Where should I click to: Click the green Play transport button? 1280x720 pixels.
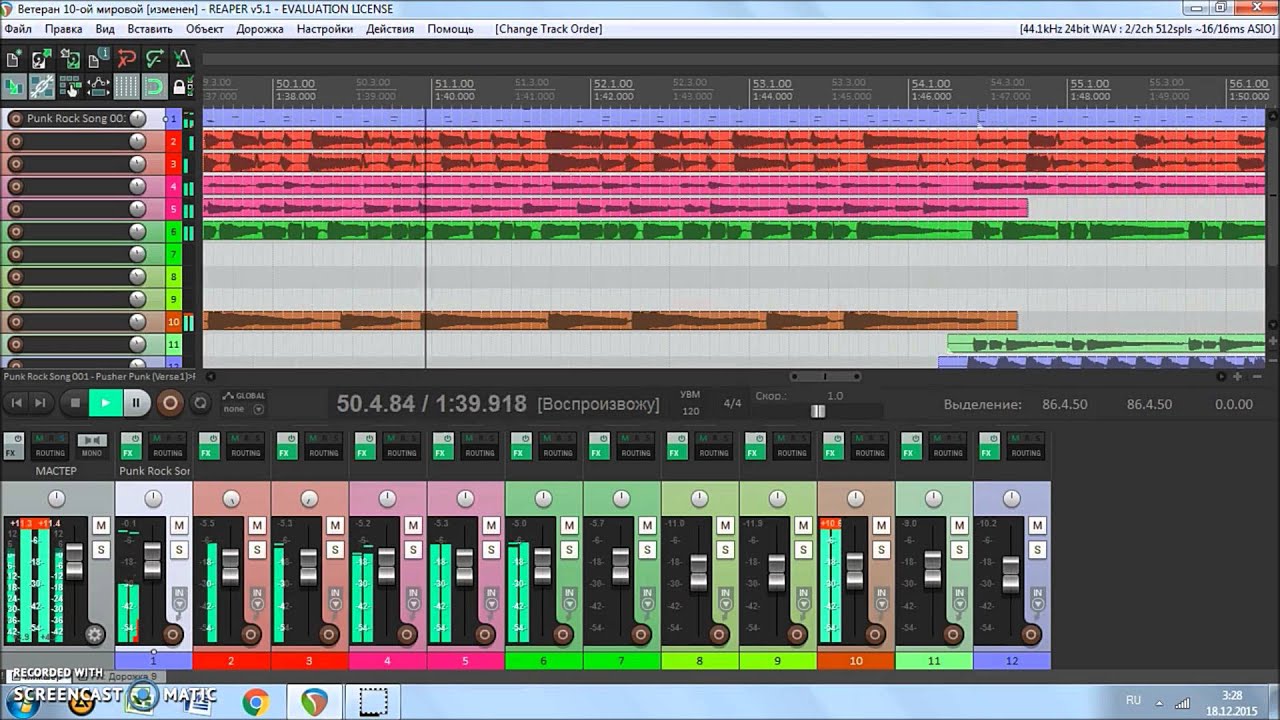point(105,403)
